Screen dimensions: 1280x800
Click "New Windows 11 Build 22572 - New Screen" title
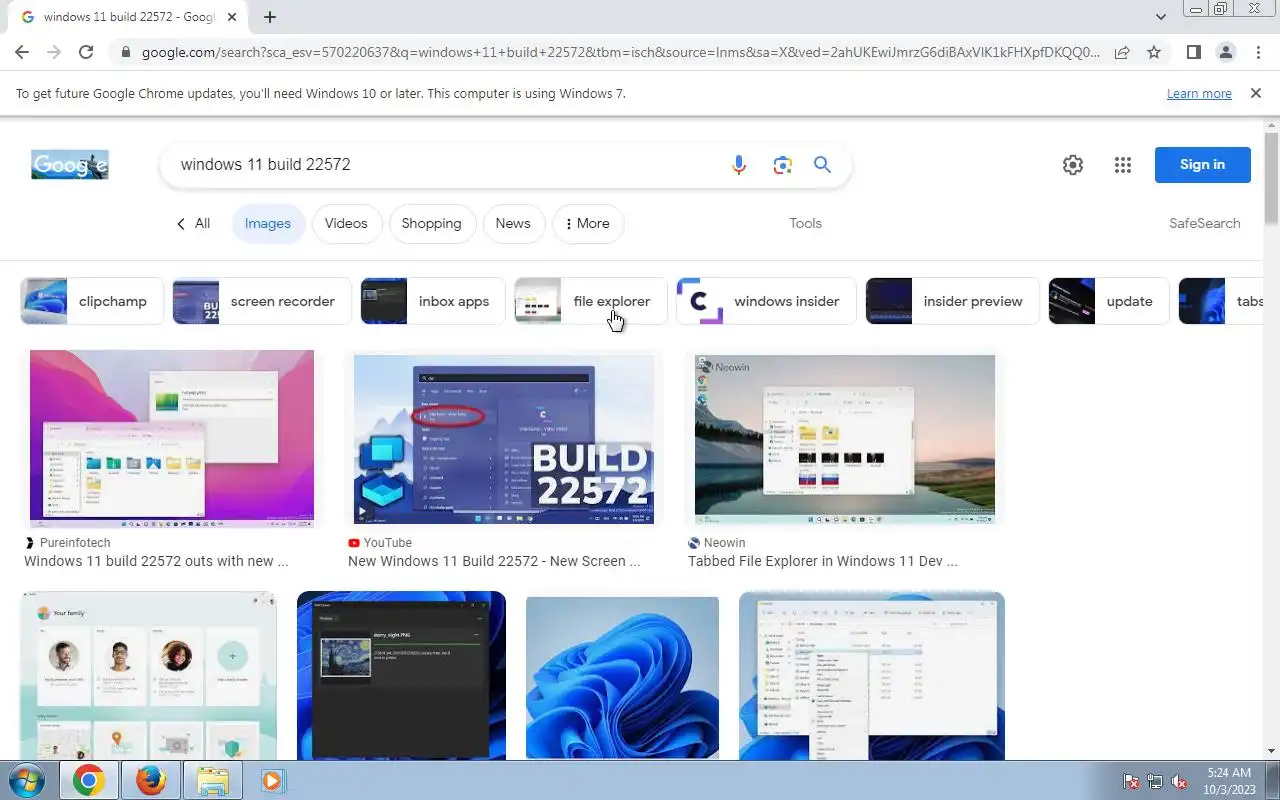(494, 561)
